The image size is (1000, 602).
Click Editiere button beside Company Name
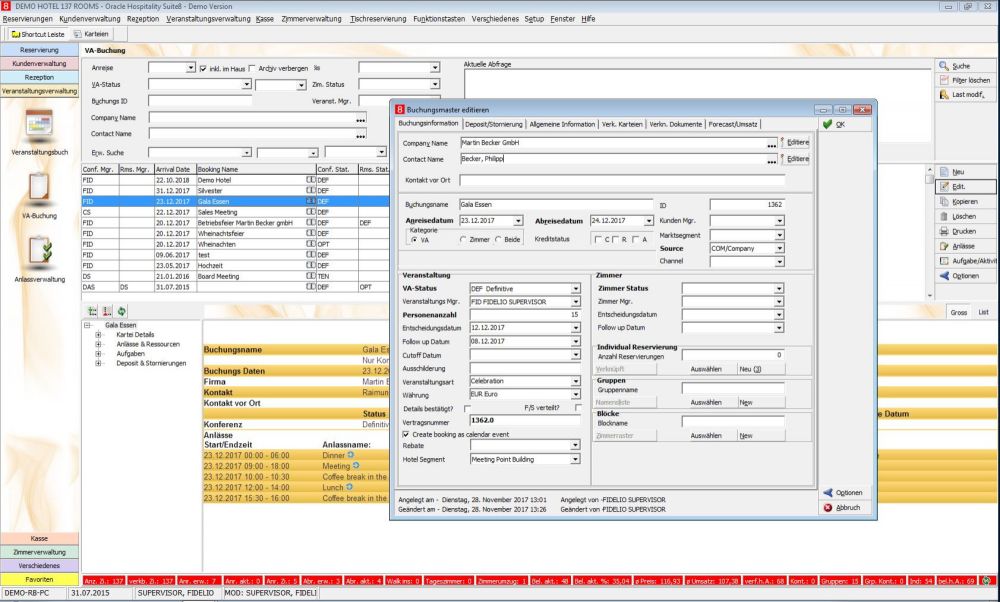(x=795, y=143)
